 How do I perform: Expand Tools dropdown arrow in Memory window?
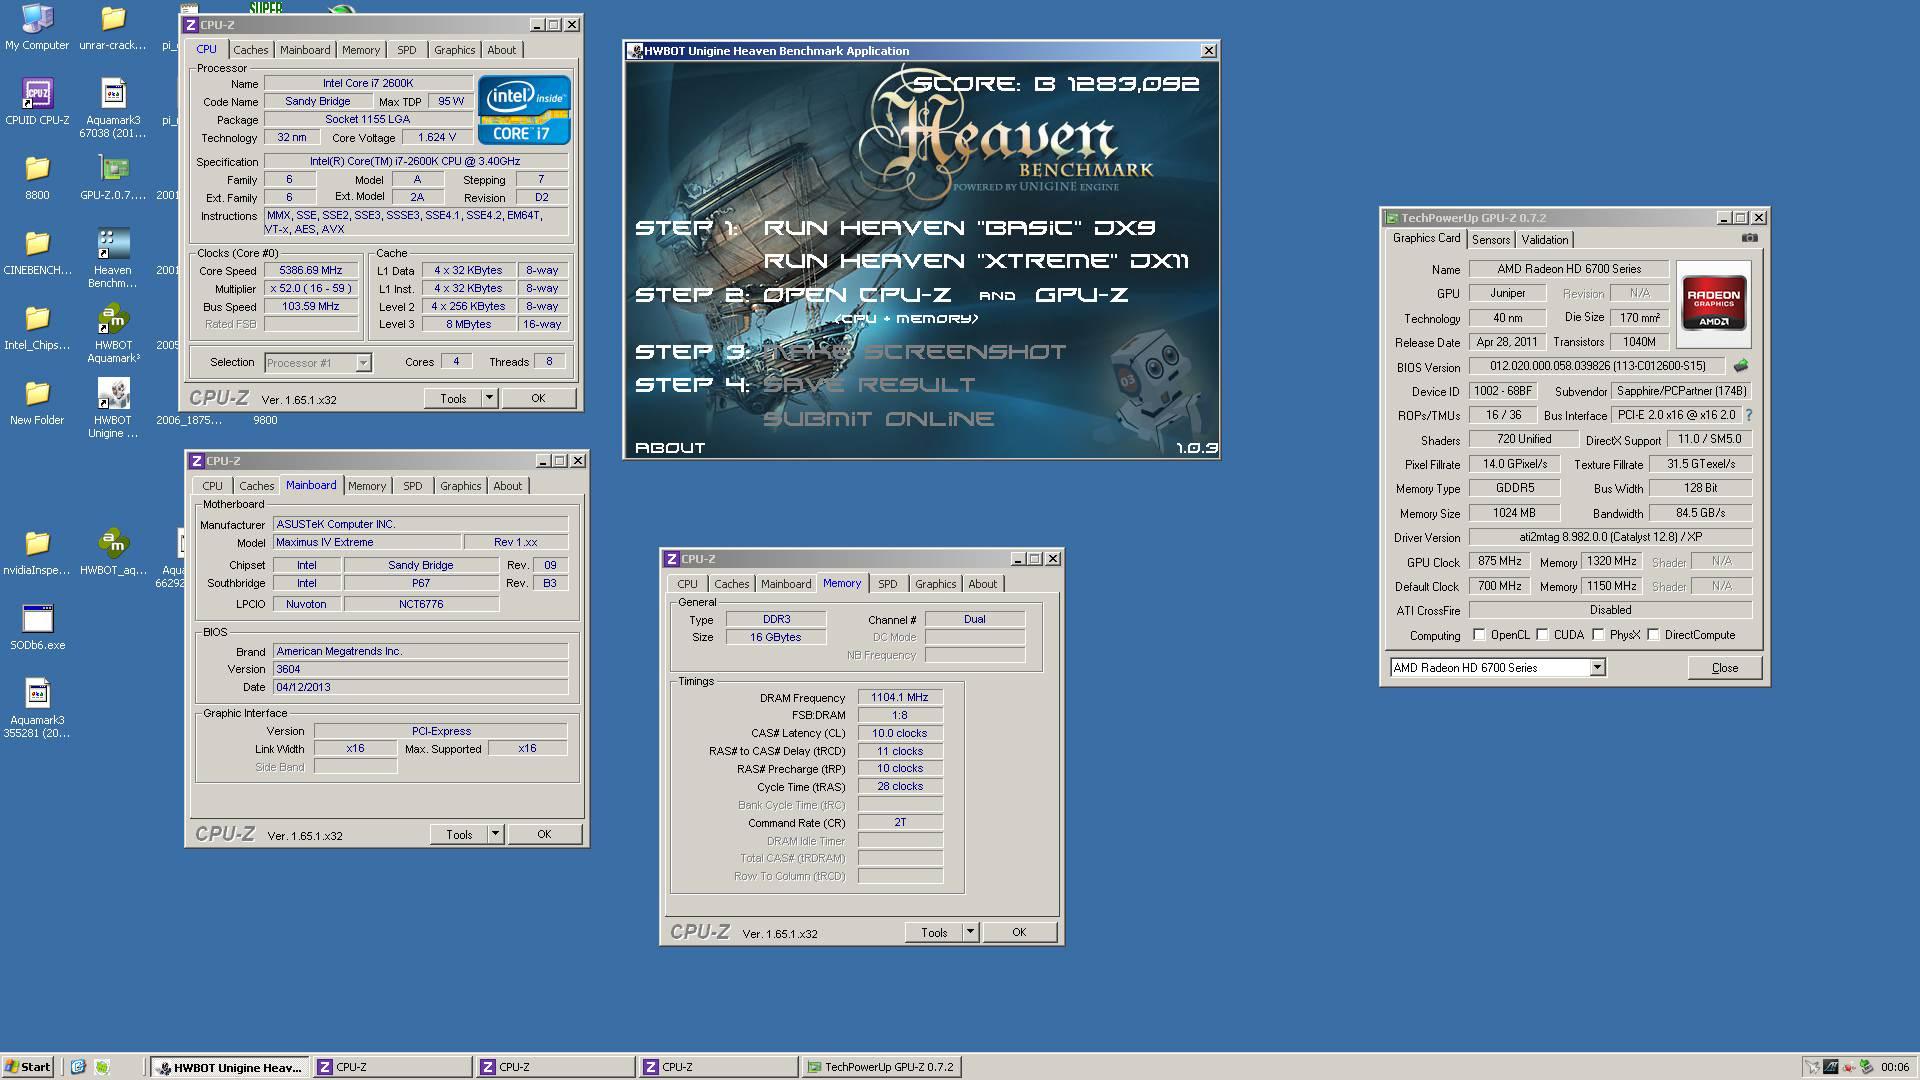pyautogui.click(x=970, y=932)
